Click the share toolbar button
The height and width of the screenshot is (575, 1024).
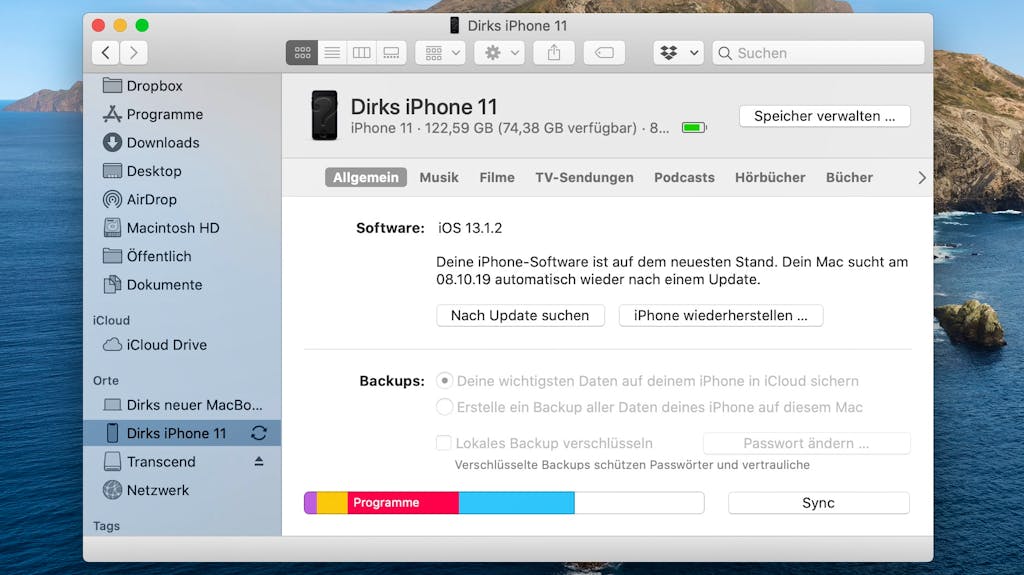554,53
